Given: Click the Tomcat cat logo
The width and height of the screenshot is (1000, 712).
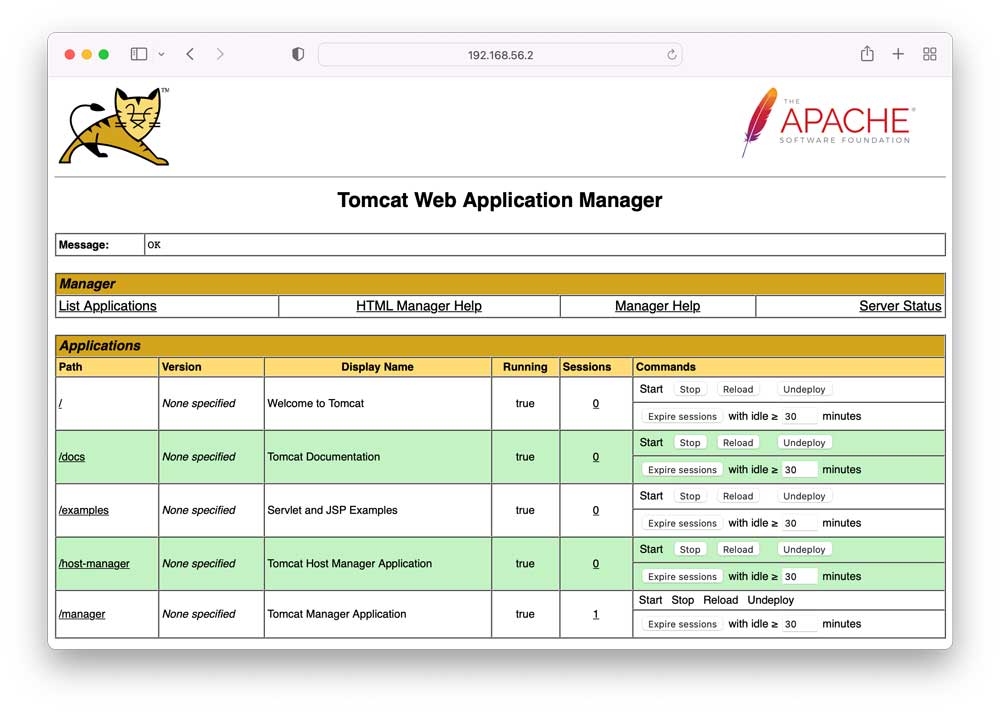Looking at the screenshot, I should [115, 126].
